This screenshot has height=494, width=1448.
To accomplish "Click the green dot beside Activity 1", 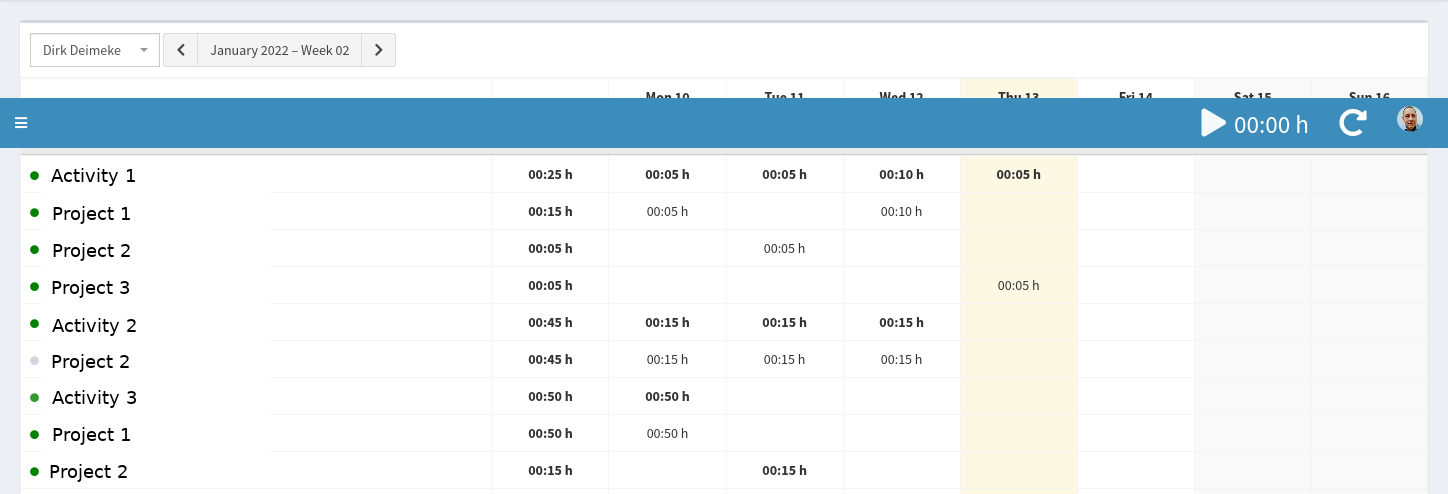I will 34,175.
